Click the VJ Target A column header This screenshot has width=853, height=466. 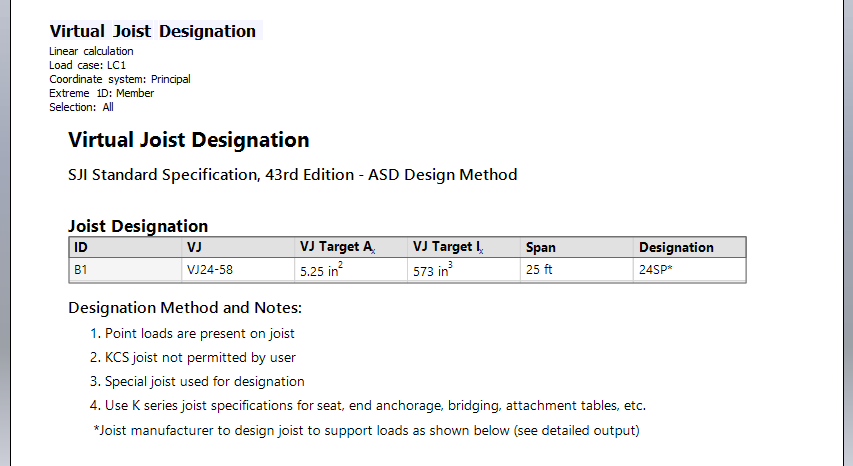tap(337, 247)
